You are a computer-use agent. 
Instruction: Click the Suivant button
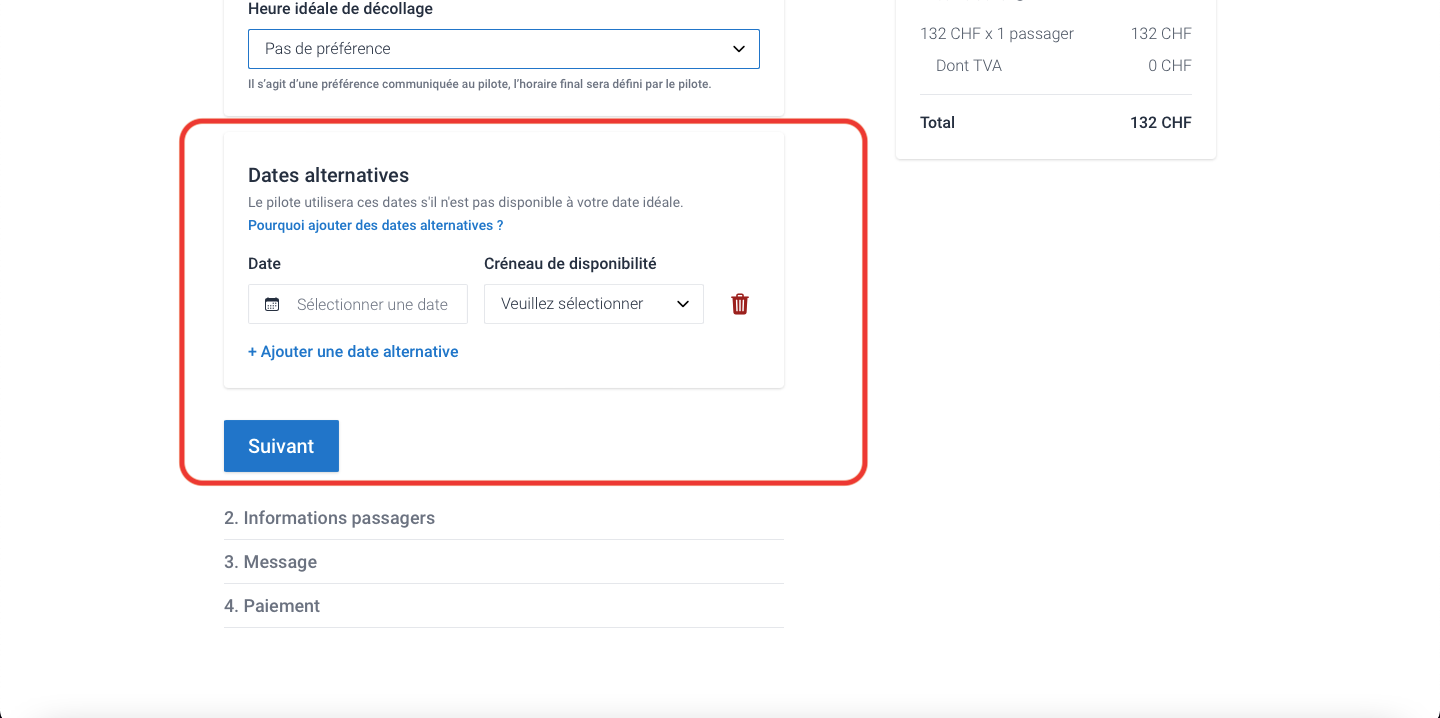(x=281, y=446)
